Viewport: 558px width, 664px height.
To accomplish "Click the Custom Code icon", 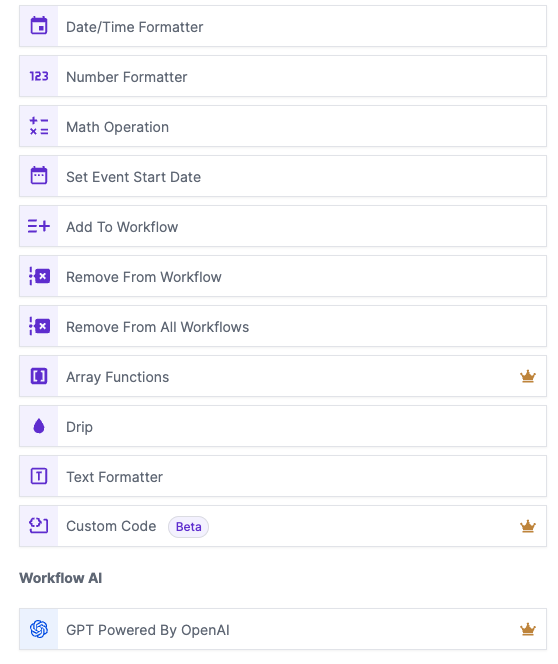I will tap(39, 526).
